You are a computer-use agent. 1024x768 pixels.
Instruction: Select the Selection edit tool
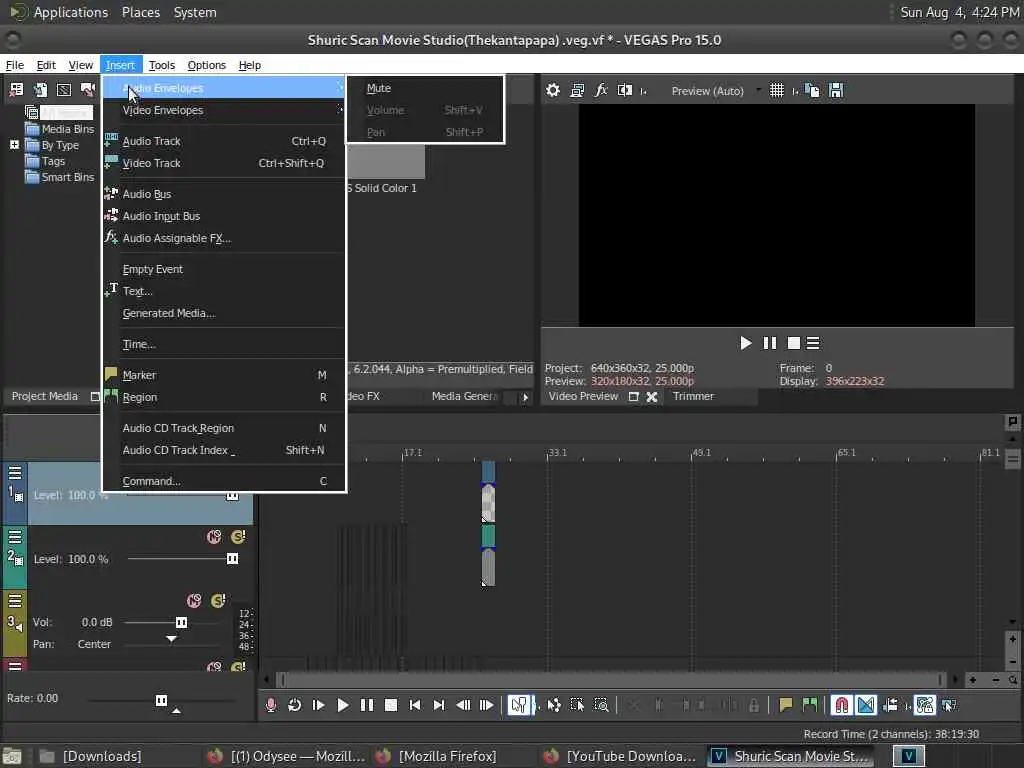point(577,705)
